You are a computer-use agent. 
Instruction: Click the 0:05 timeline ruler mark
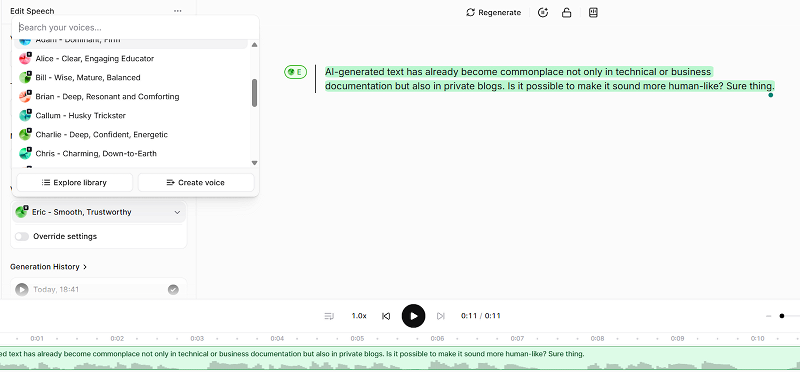tap(357, 338)
